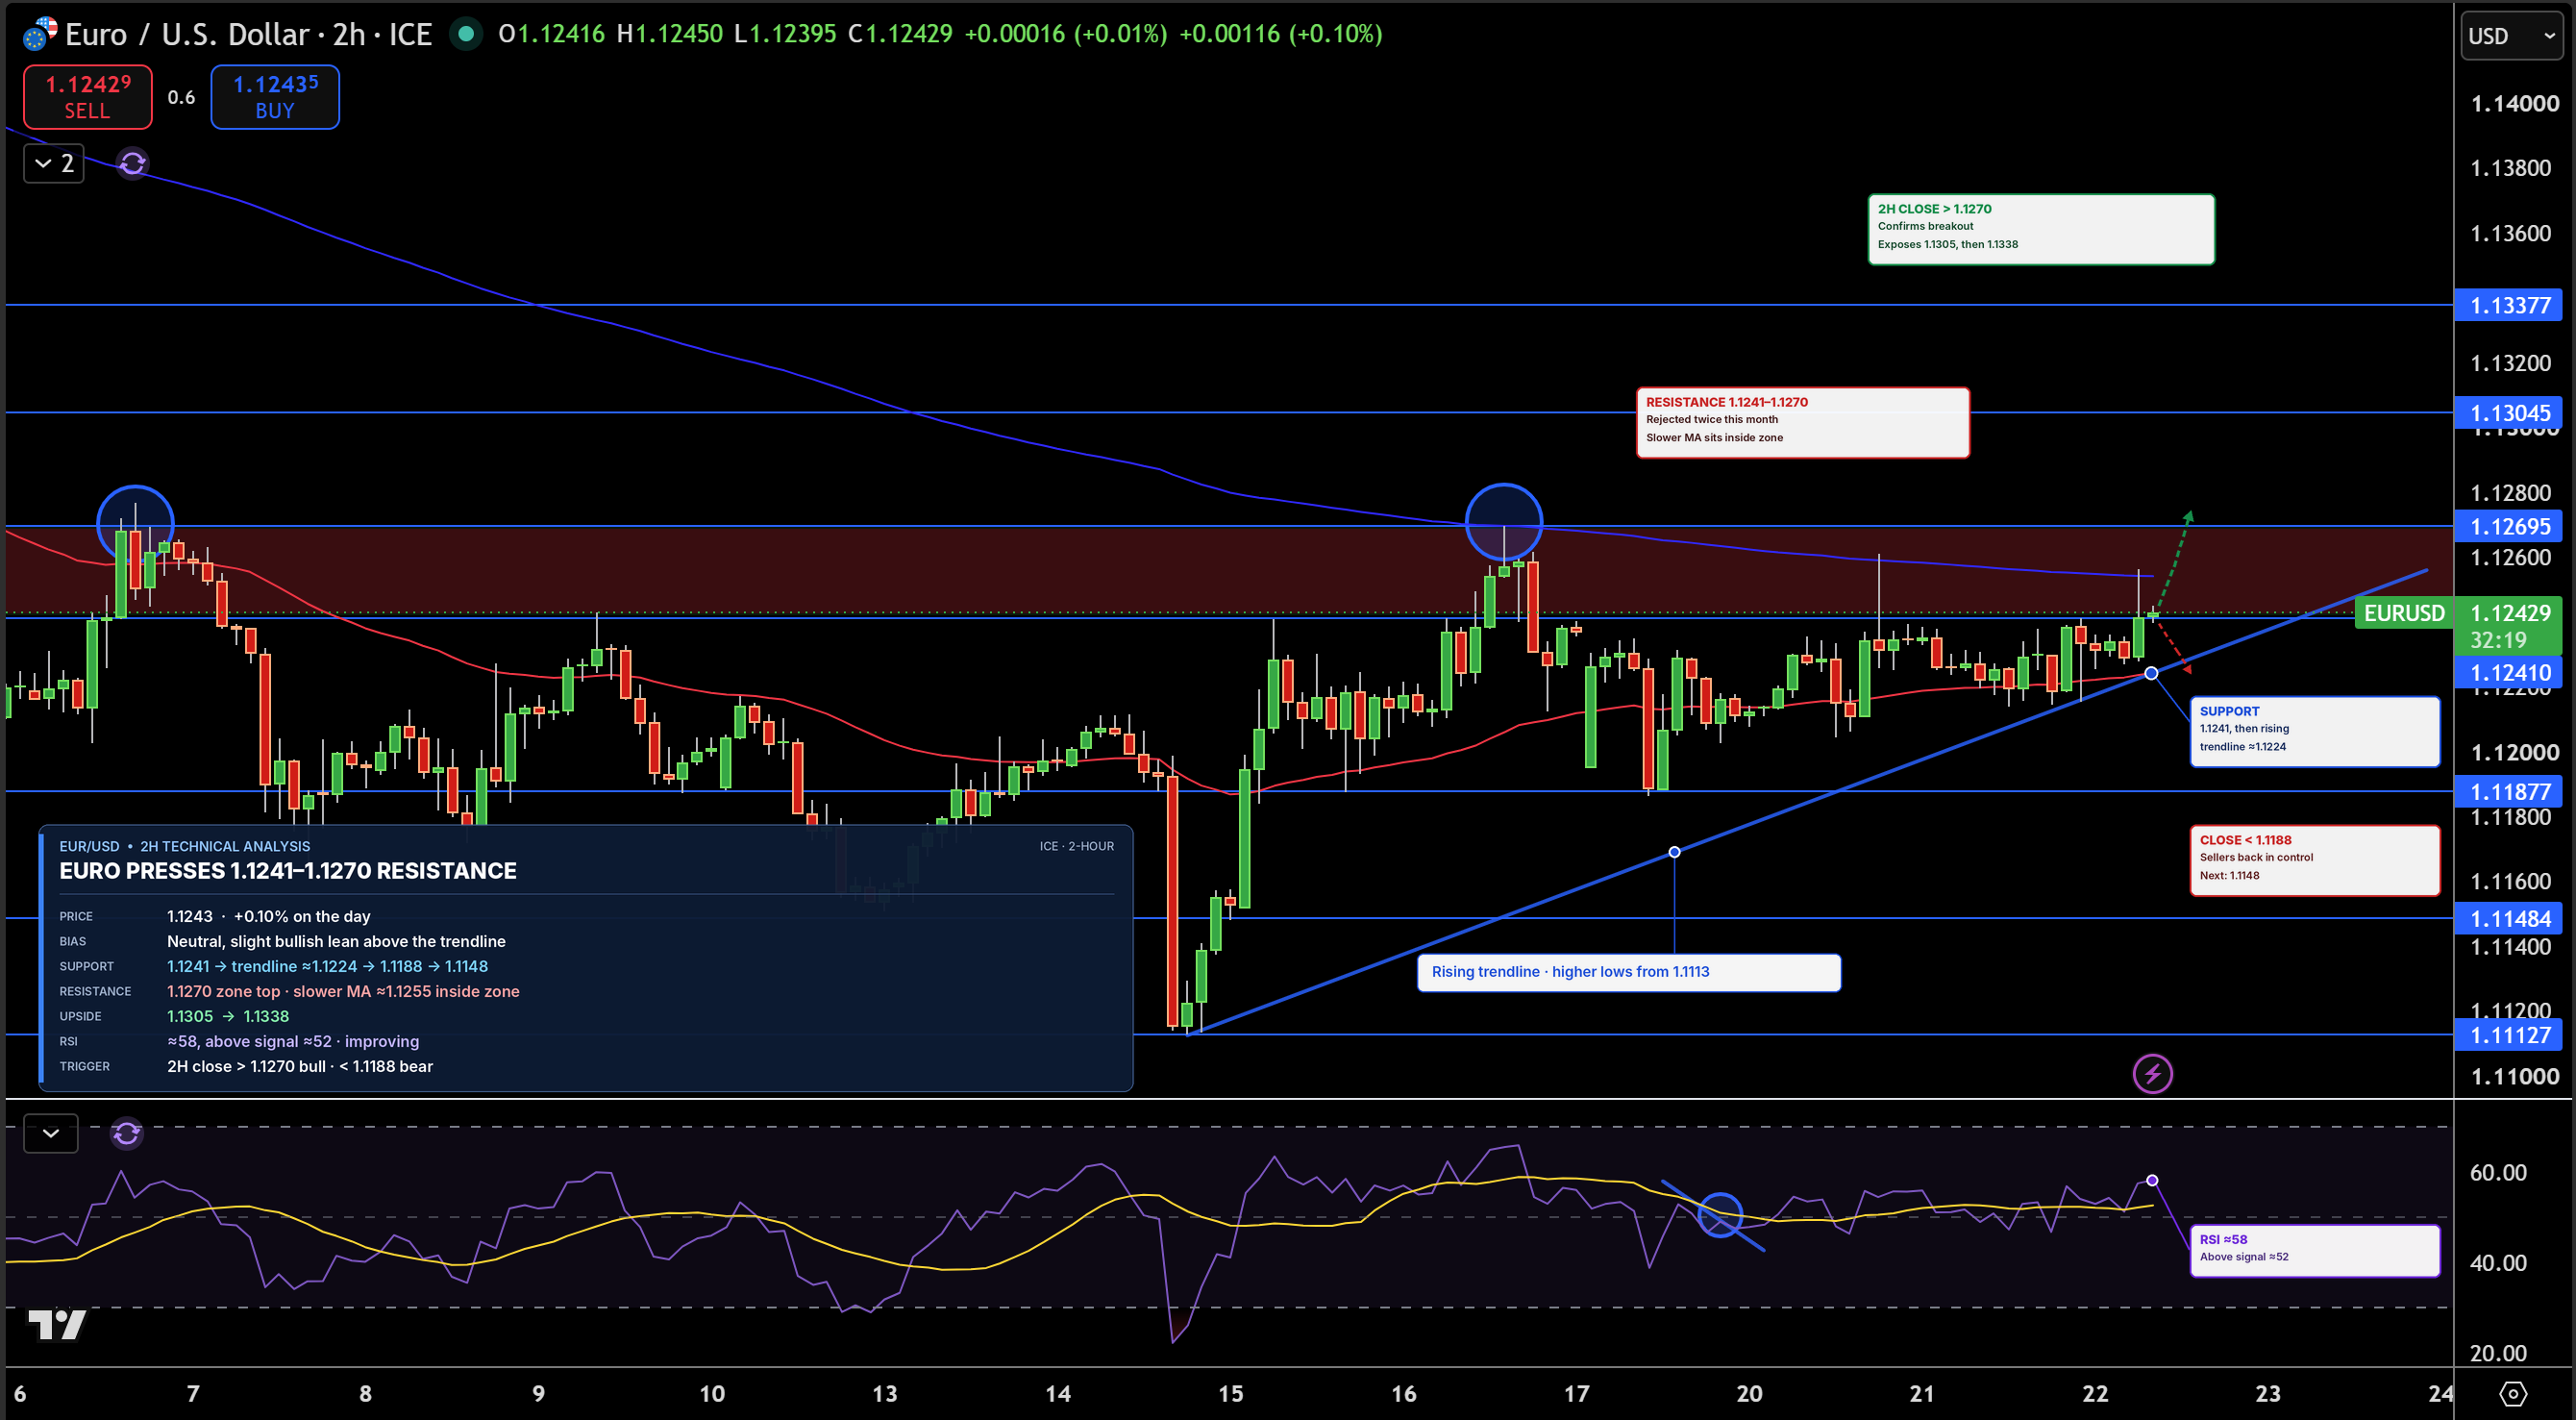
Task: Click the date label 15 on time axis
Action: (1230, 1393)
